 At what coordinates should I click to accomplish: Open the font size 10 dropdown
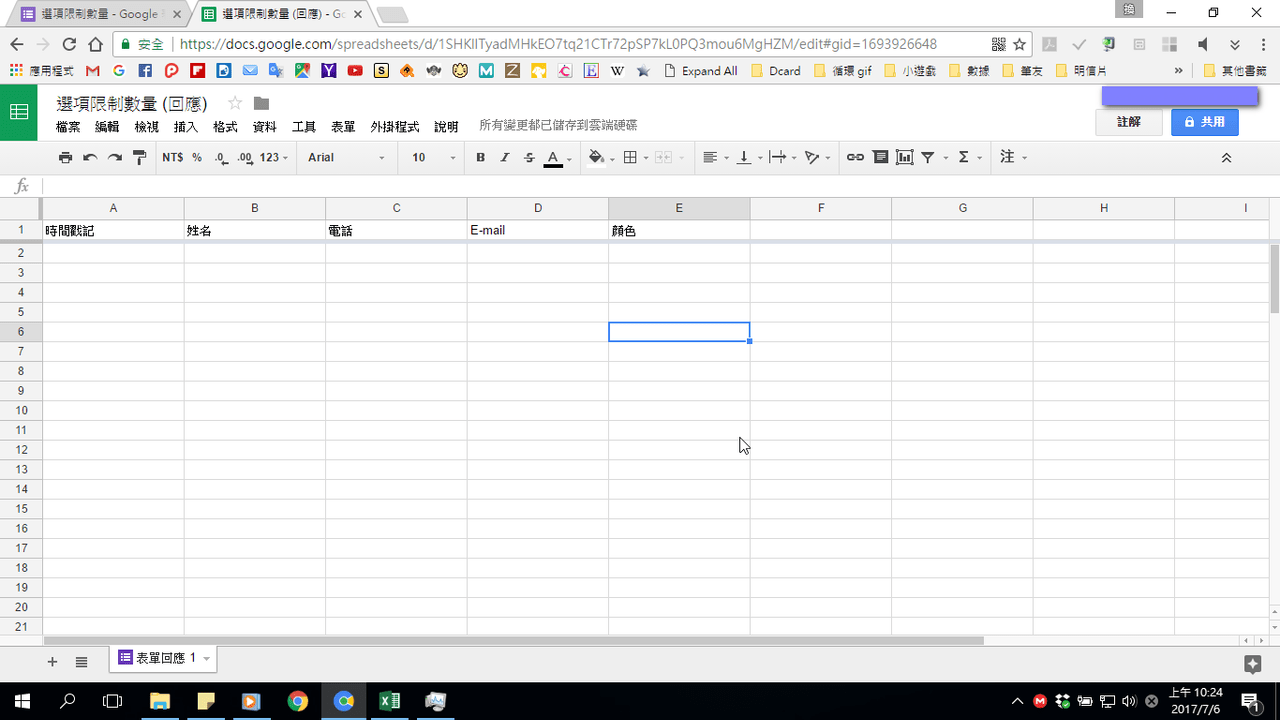pyautogui.click(x=433, y=157)
